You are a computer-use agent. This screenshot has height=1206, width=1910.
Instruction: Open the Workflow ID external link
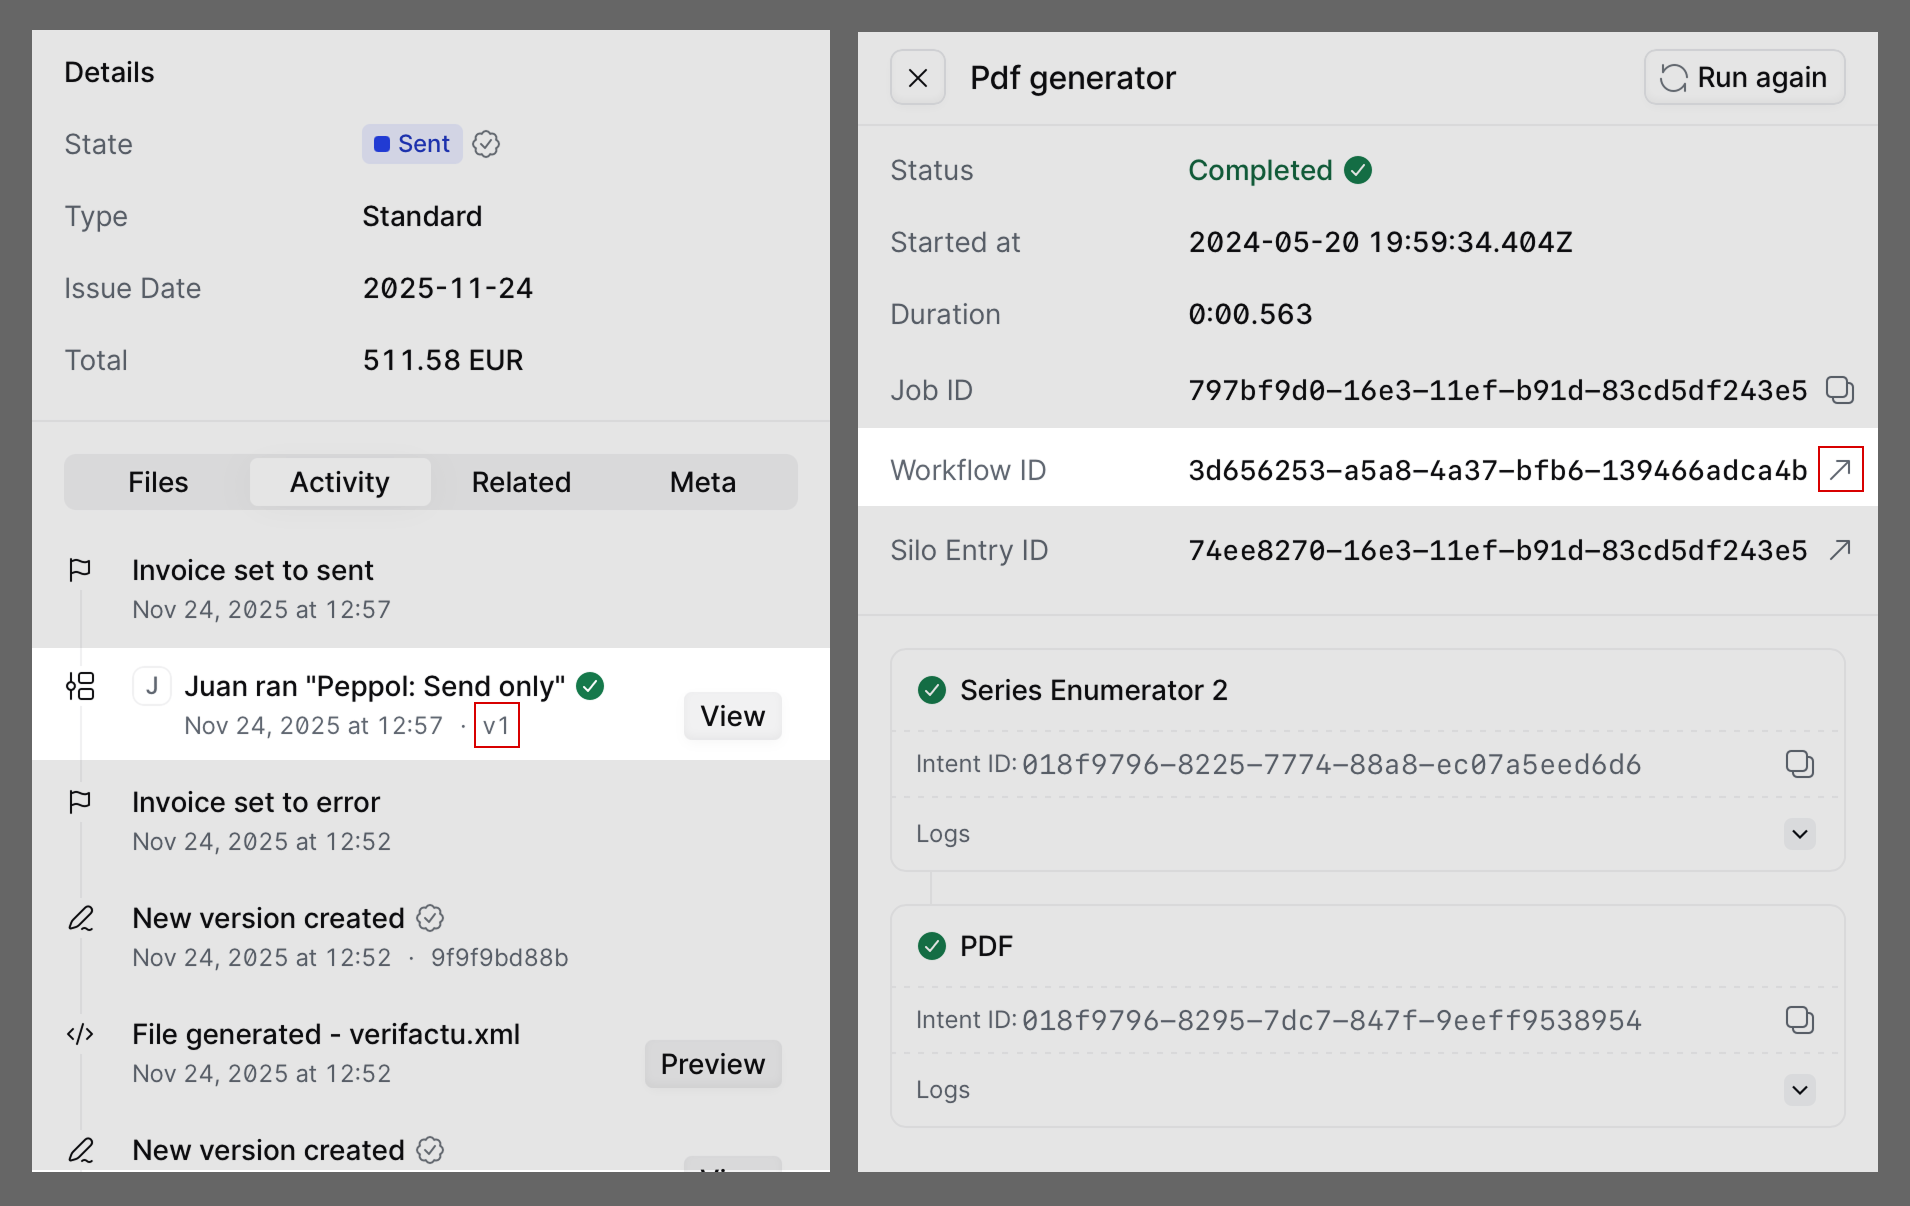coord(1841,469)
